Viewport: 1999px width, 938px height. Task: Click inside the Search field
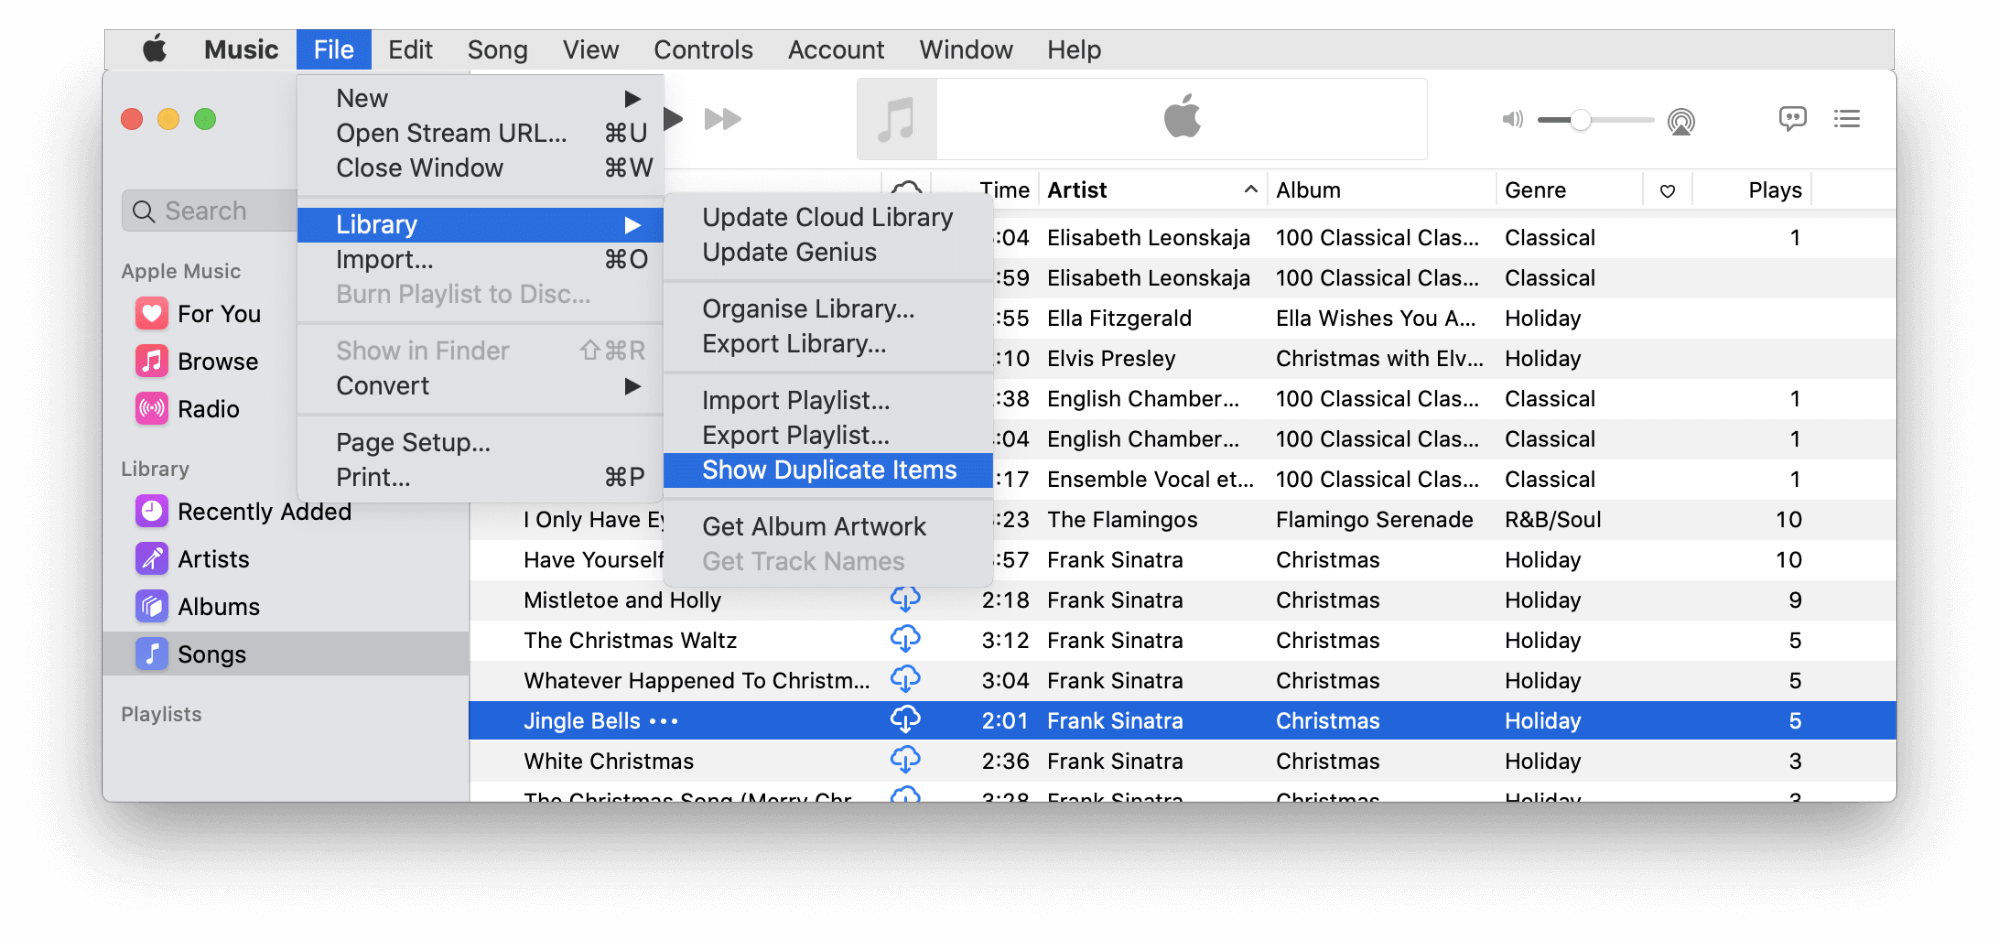[x=210, y=210]
